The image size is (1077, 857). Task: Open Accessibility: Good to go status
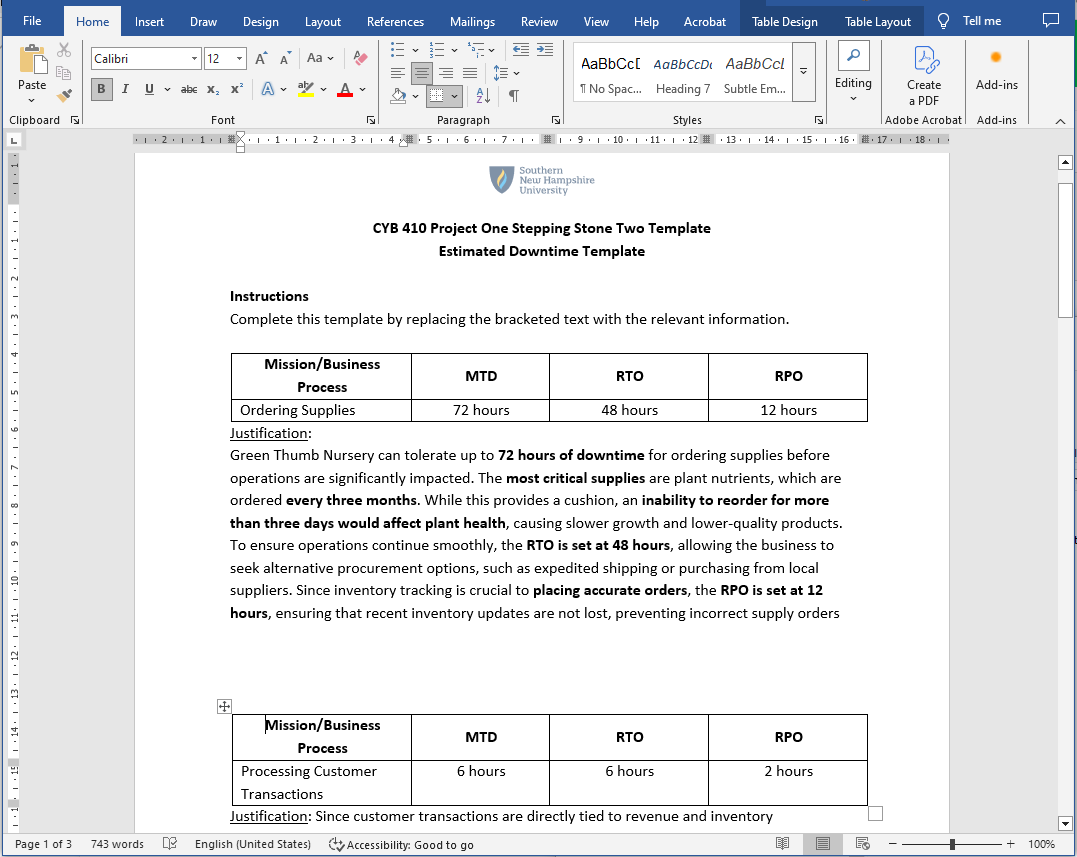click(401, 845)
